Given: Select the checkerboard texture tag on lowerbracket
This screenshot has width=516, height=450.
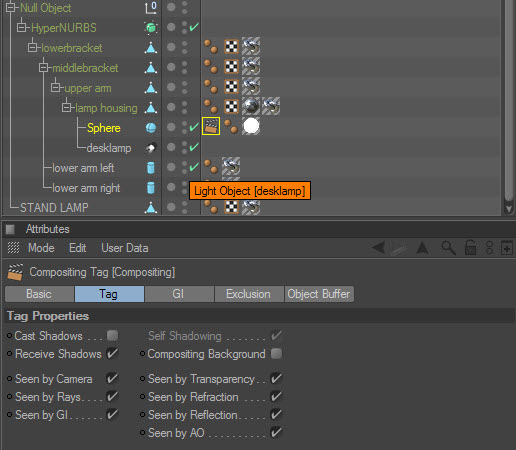Looking at the screenshot, I should [231, 47].
